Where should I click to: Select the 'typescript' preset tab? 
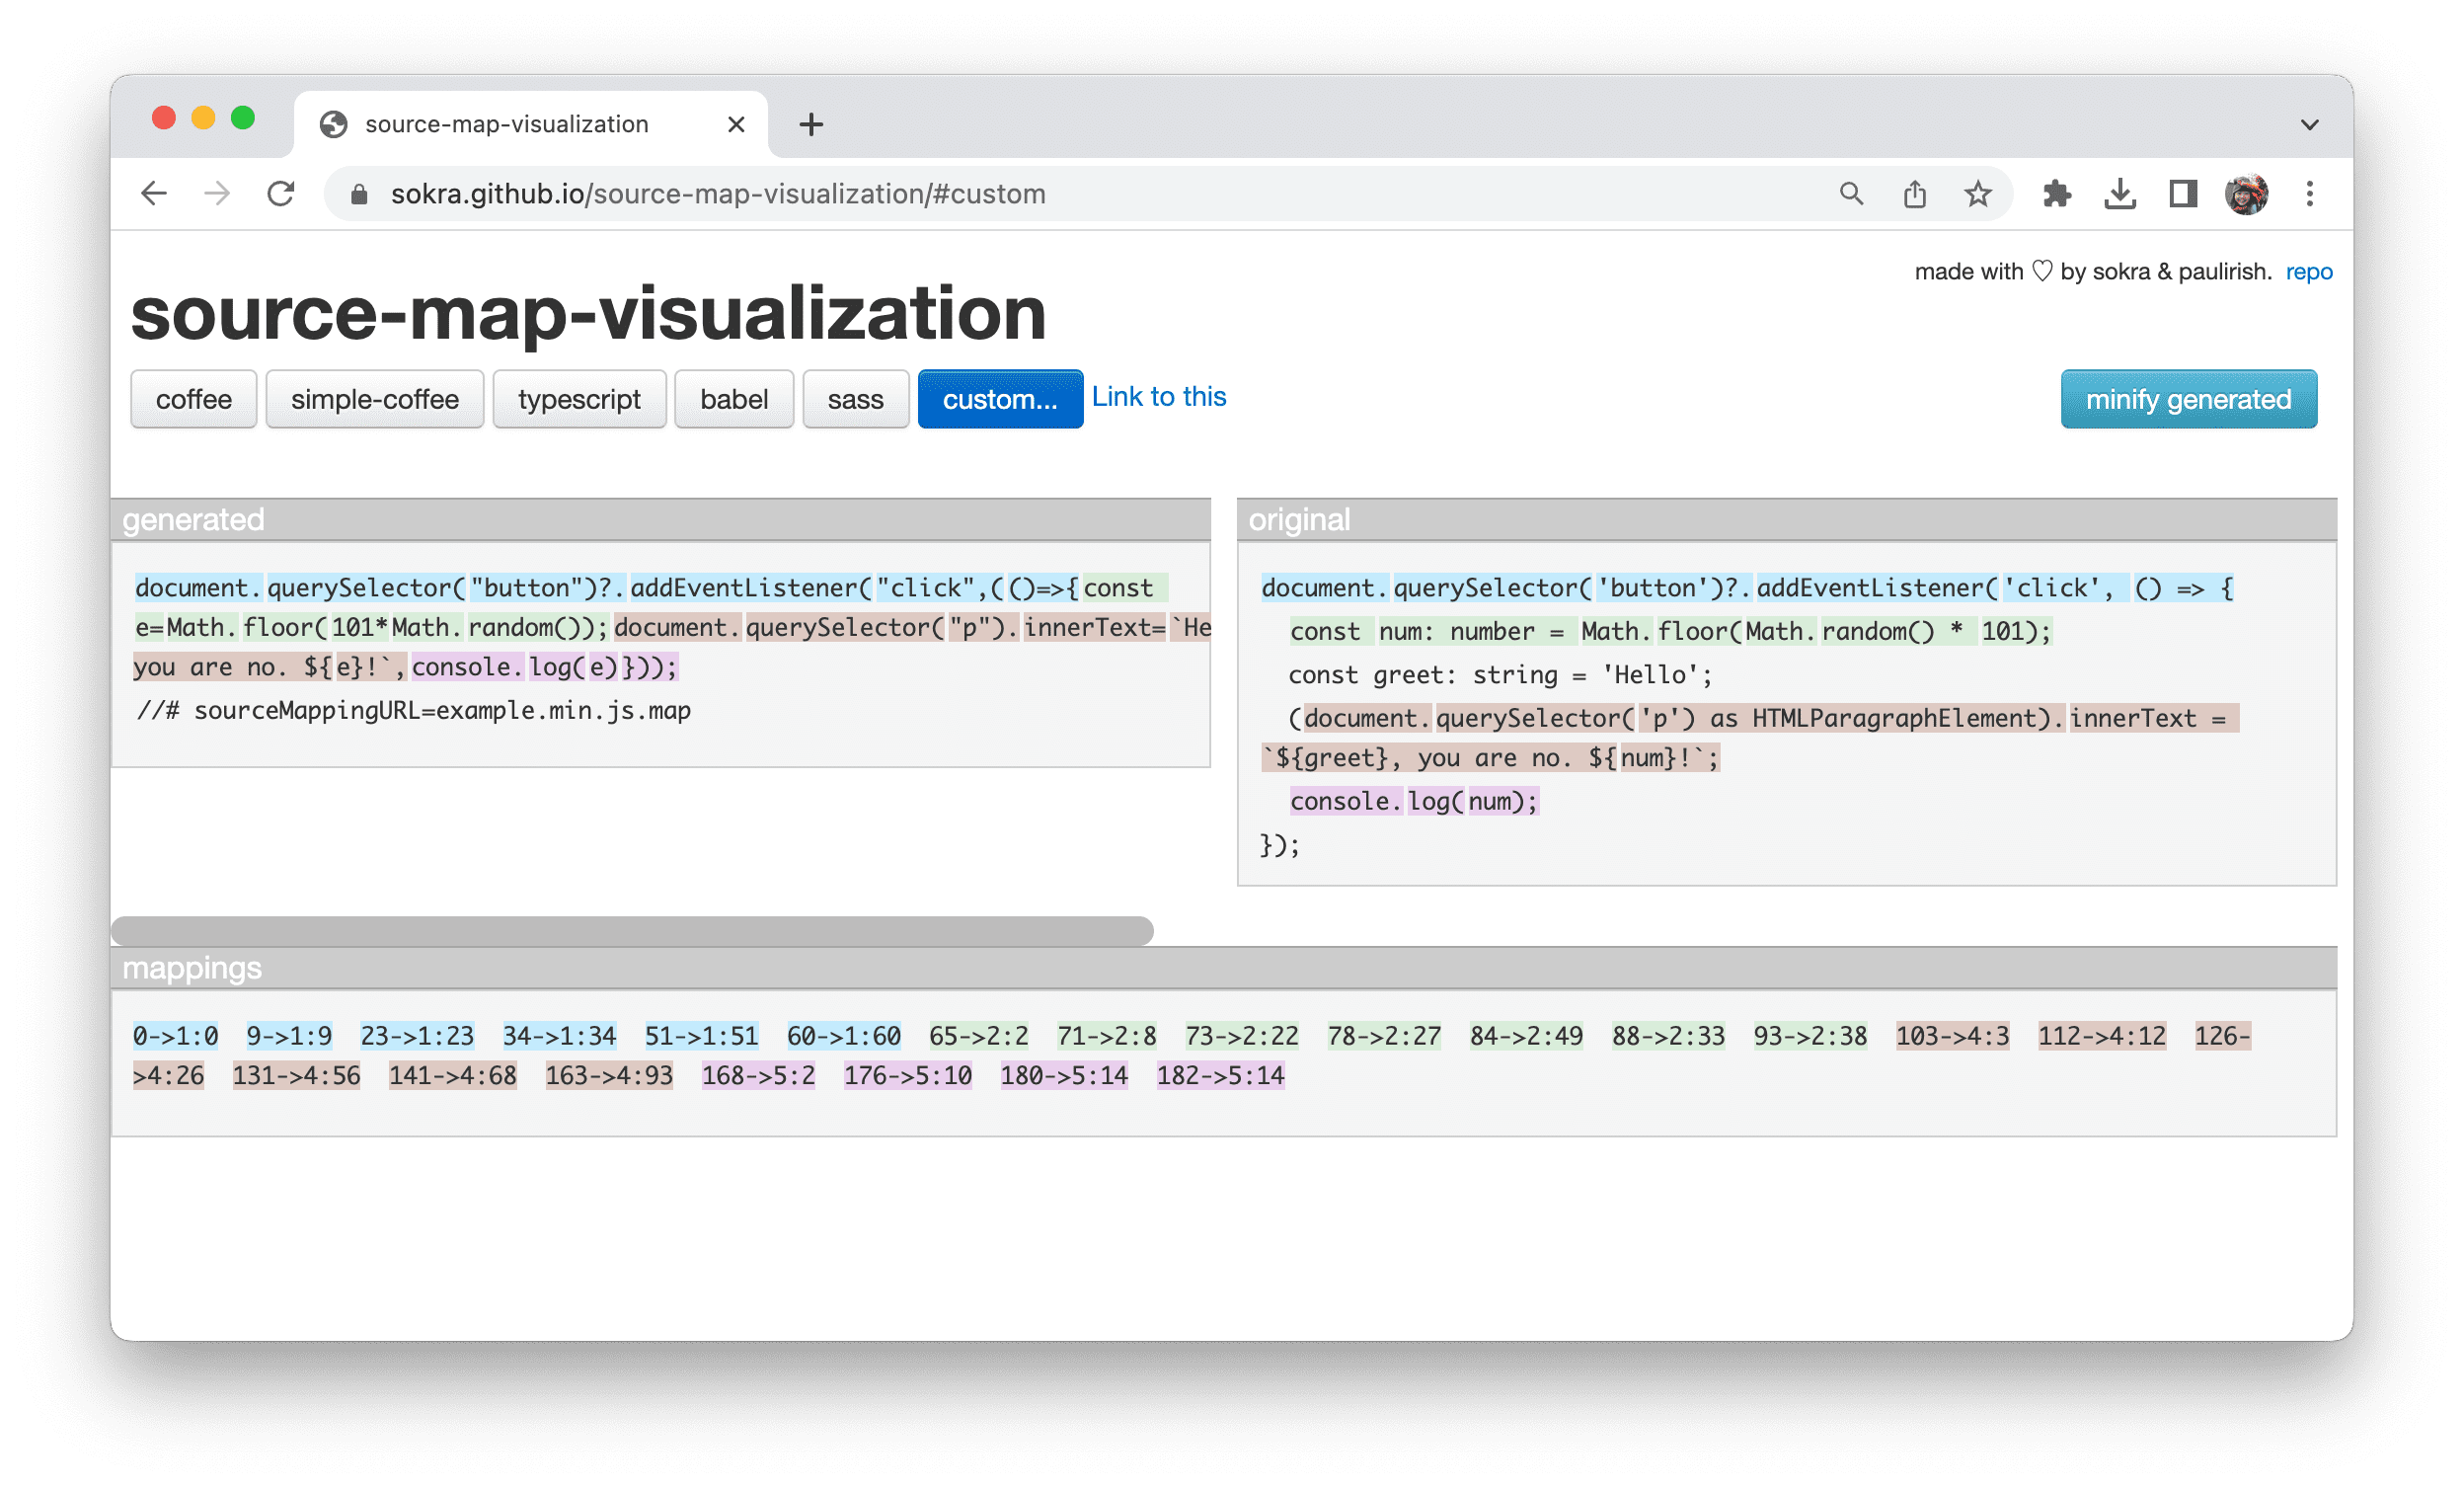(x=579, y=400)
